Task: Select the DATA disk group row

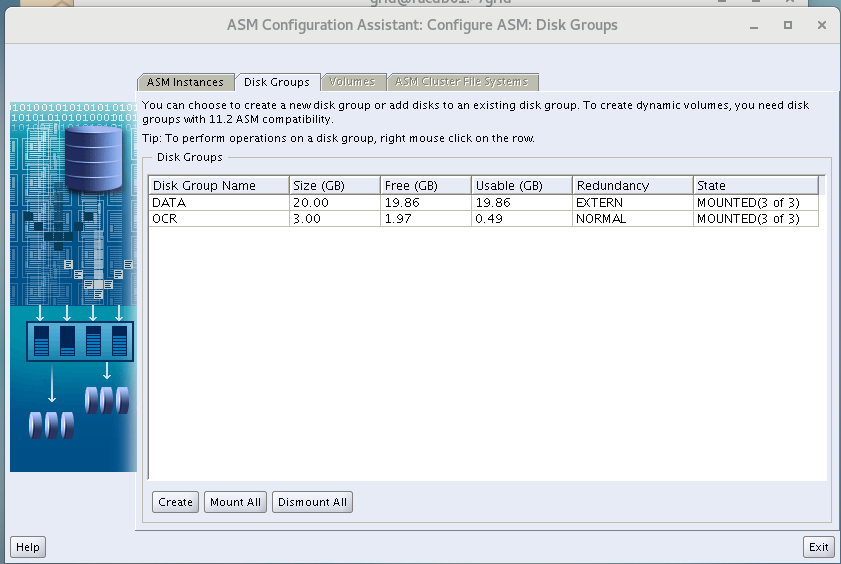Action: point(484,203)
